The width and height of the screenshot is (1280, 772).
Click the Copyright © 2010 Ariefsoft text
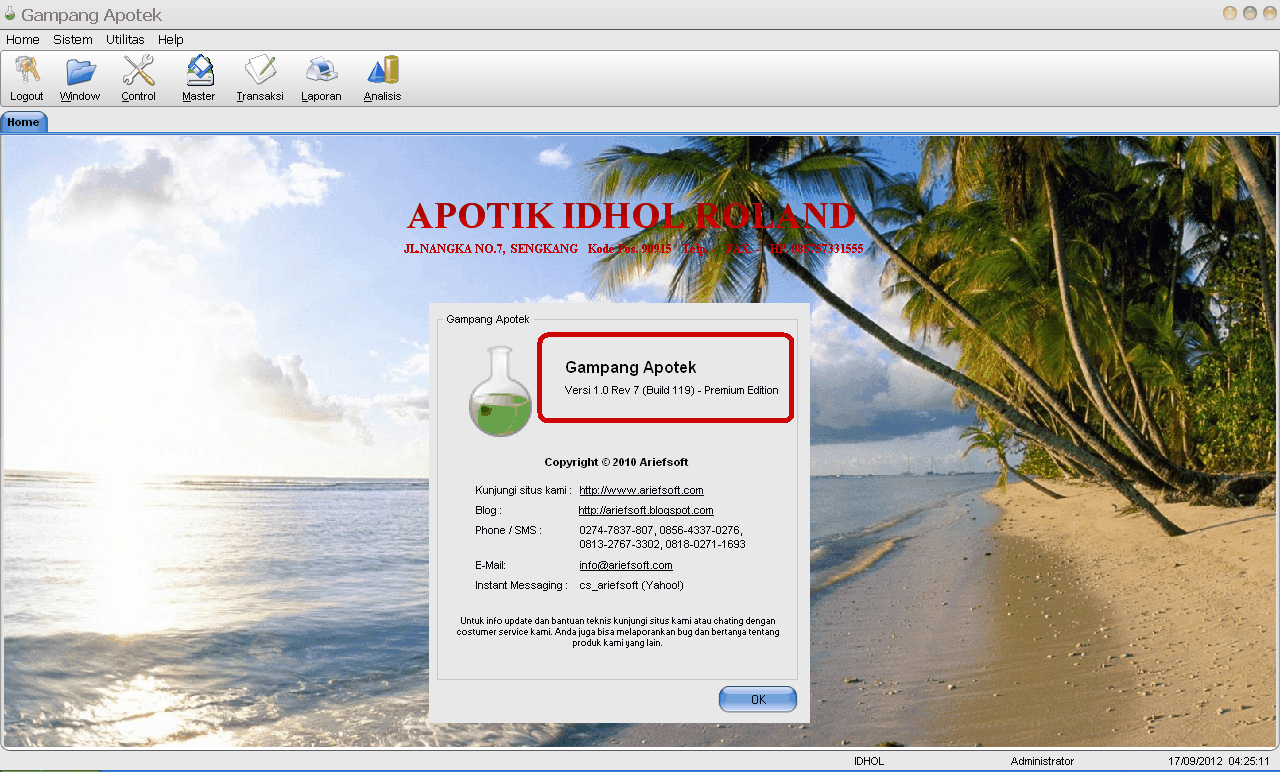click(x=616, y=462)
